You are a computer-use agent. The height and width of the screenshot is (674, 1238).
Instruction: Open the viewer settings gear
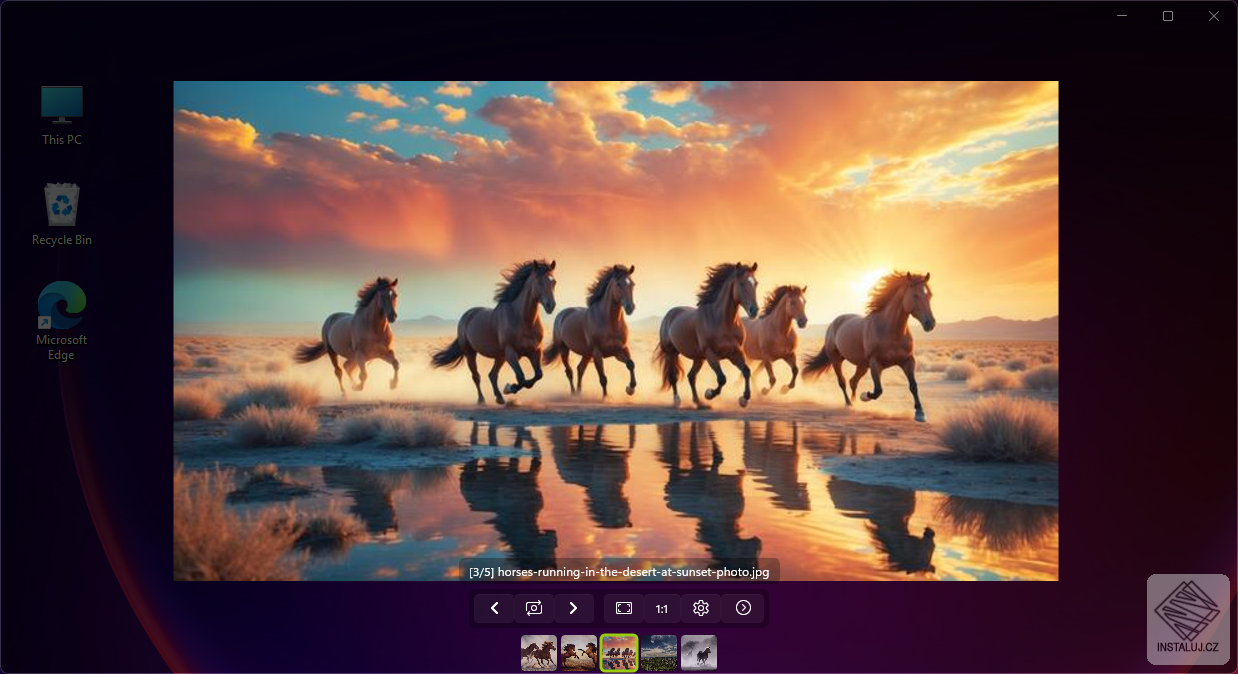[701, 608]
